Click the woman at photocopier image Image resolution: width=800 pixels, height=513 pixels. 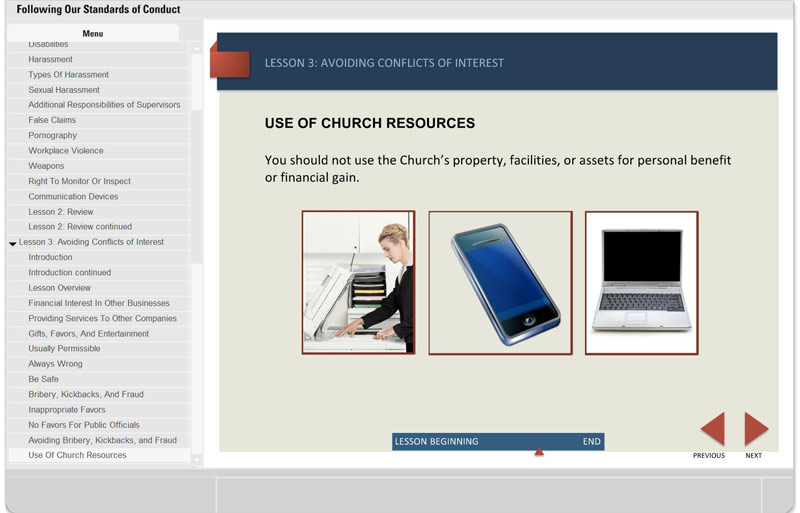pyautogui.click(x=358, y=282)
